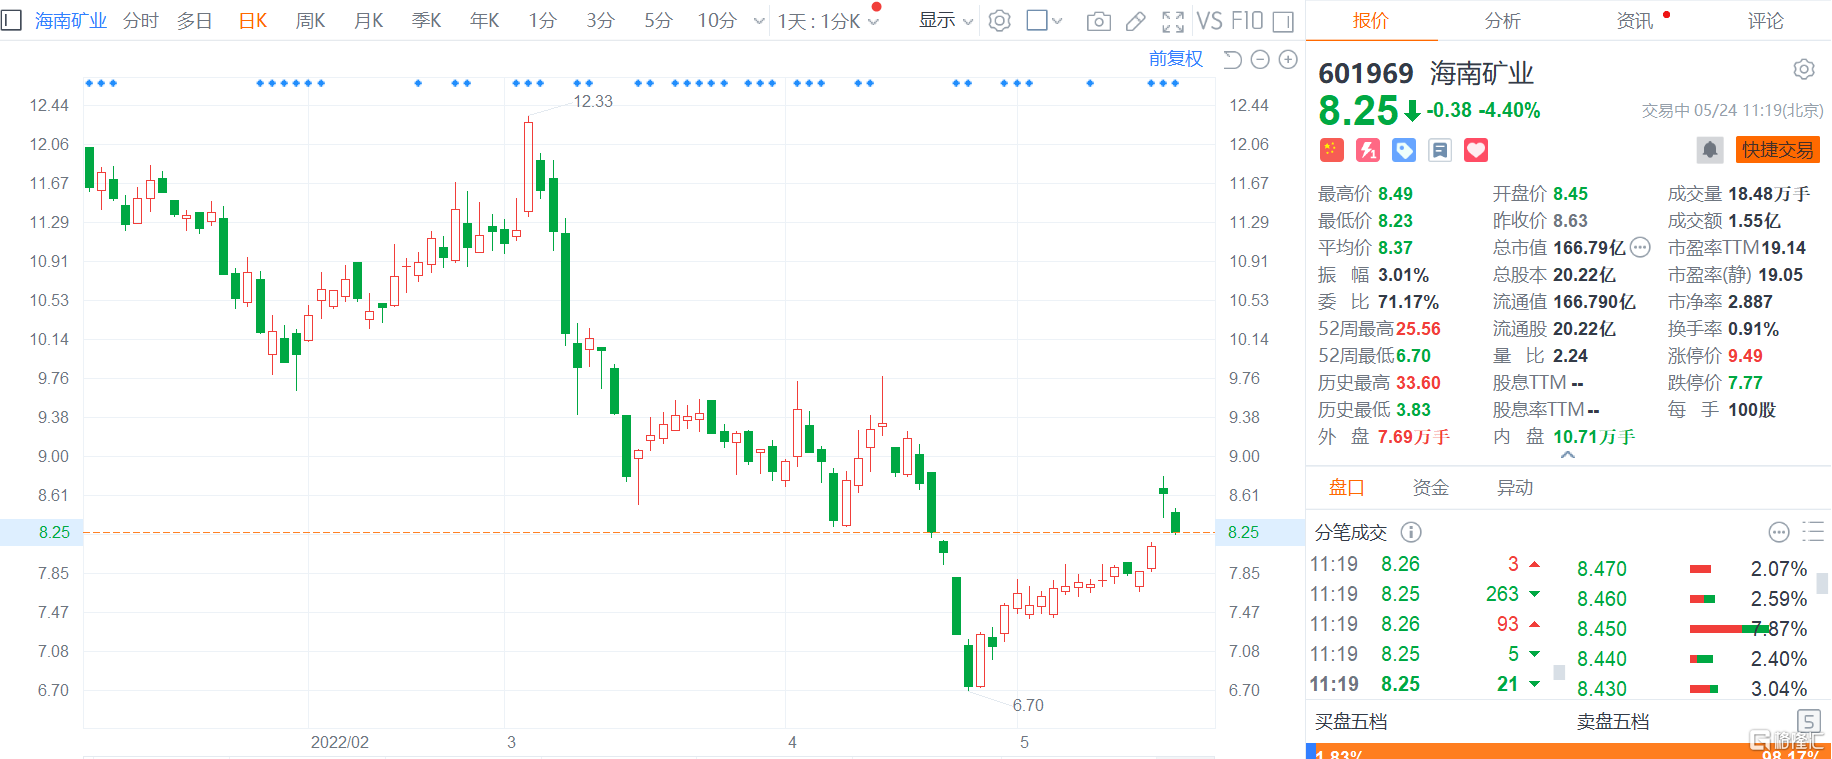Switch to 3分 minute chart

coord(601,21)
